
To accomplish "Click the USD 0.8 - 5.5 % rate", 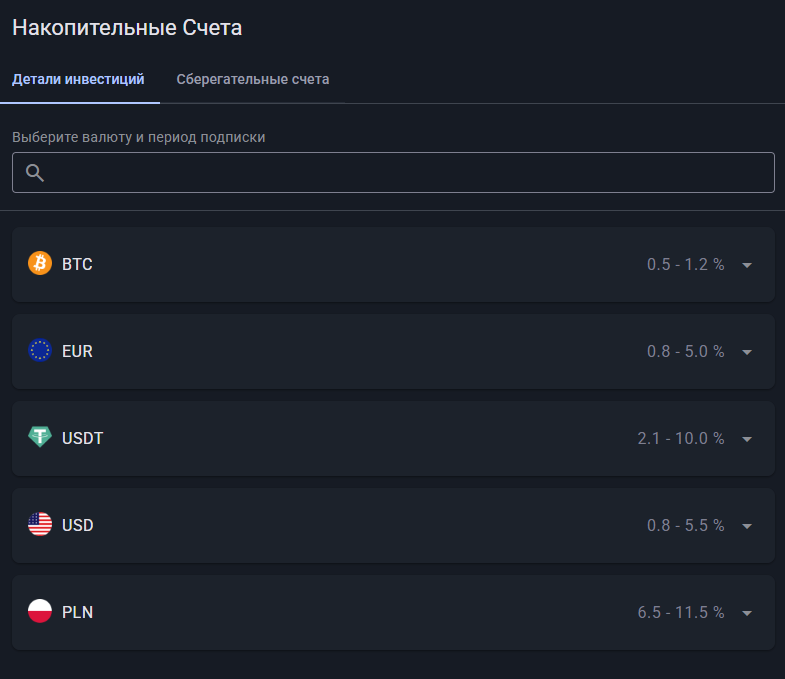I will tap(685, 525).
